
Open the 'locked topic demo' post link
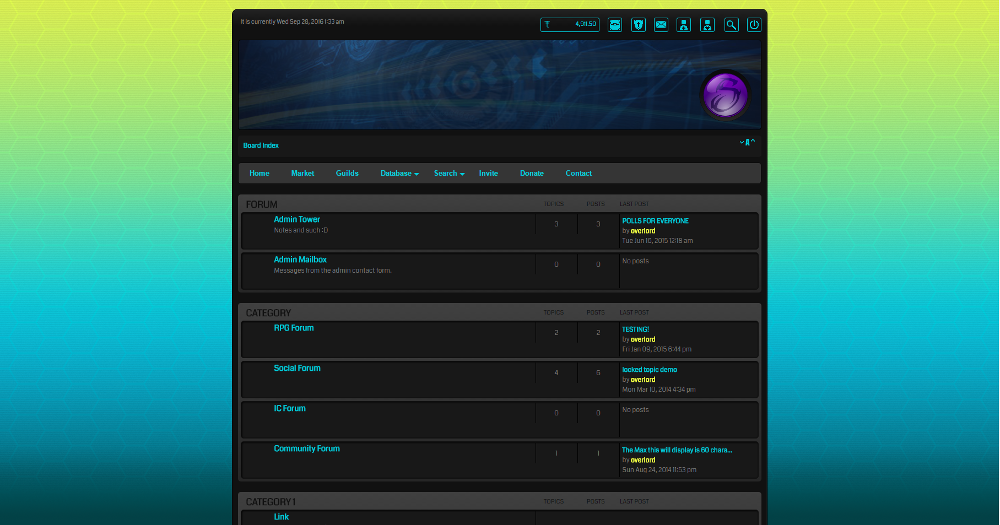pos(649,369)
